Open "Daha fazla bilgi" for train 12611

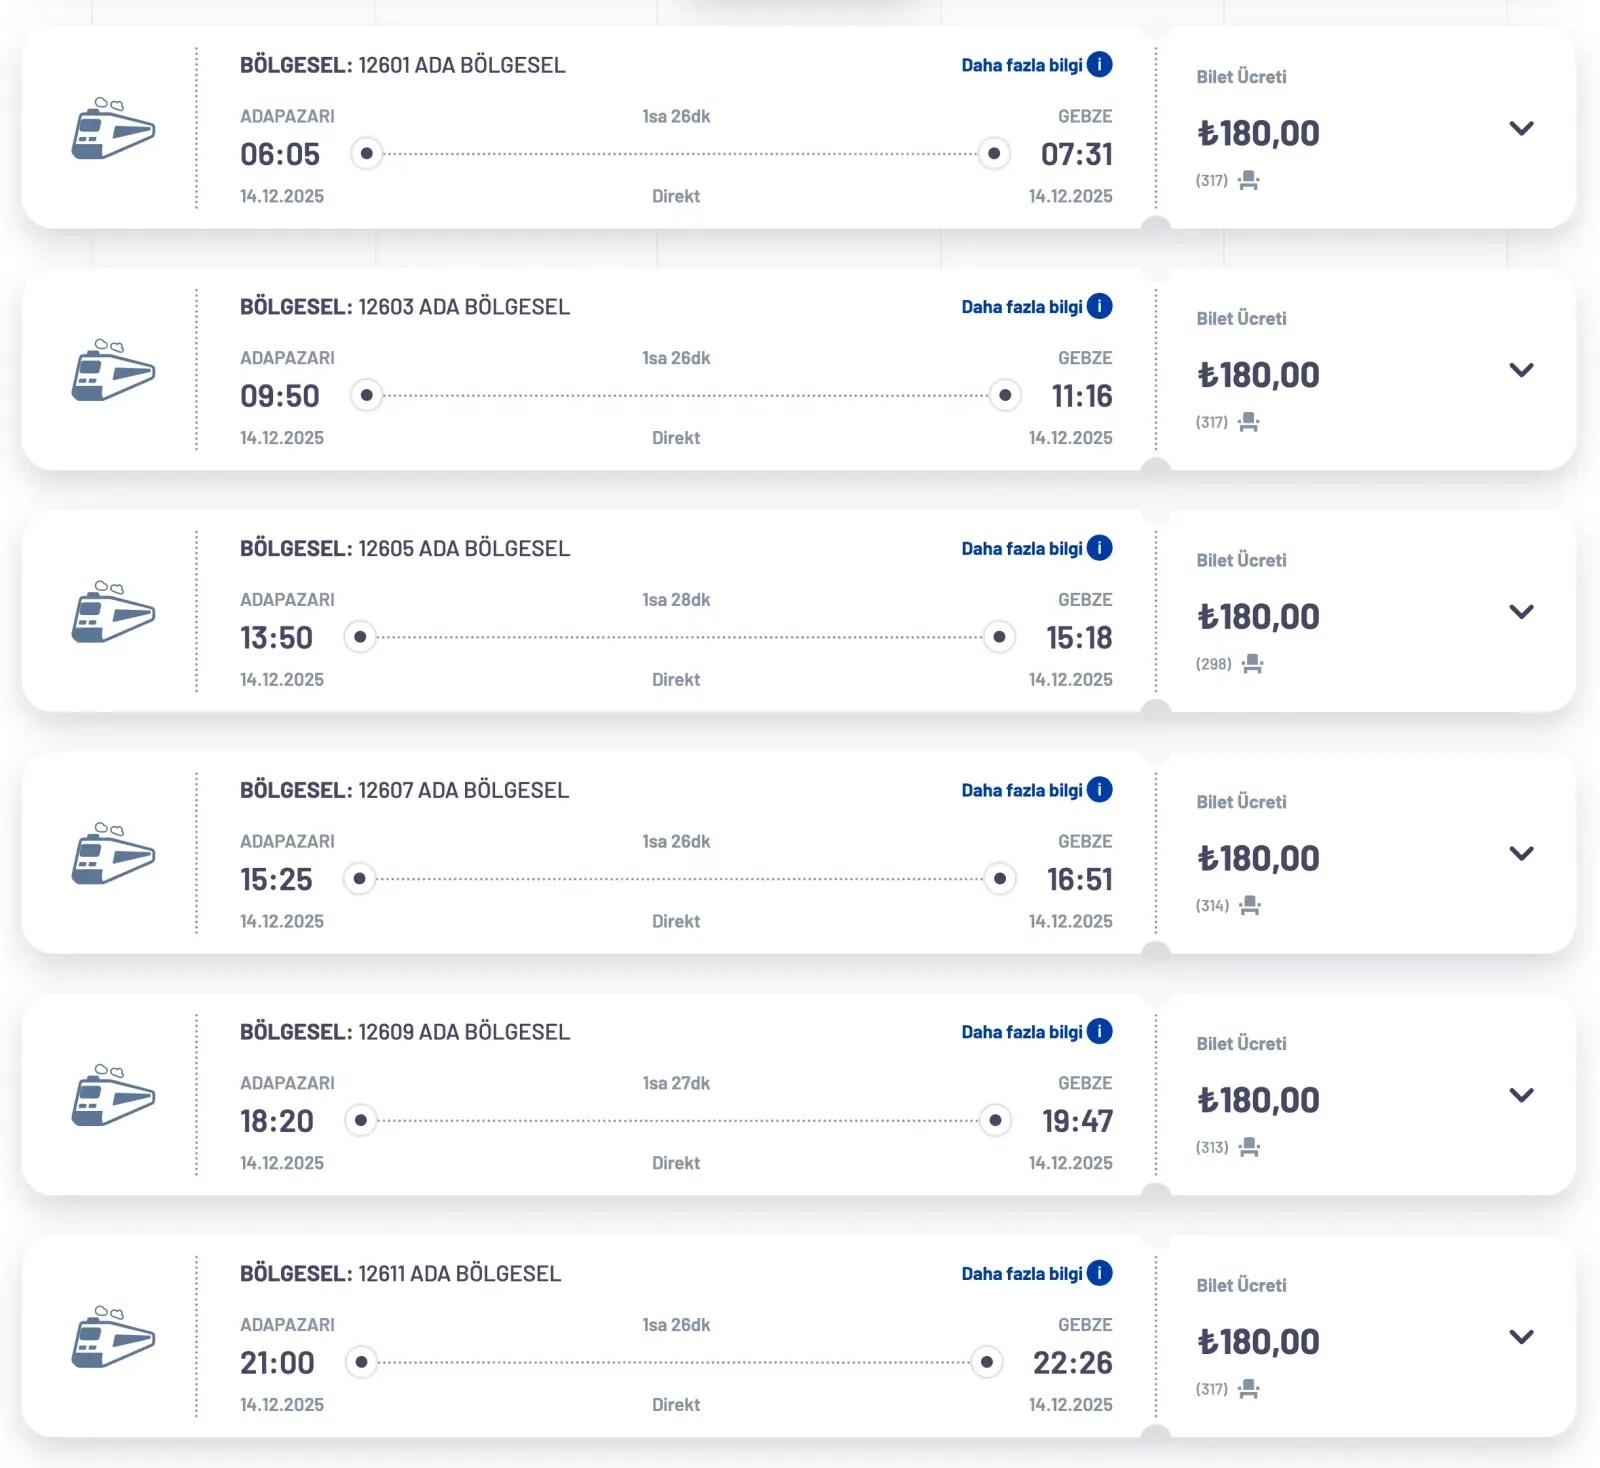1022,1274
